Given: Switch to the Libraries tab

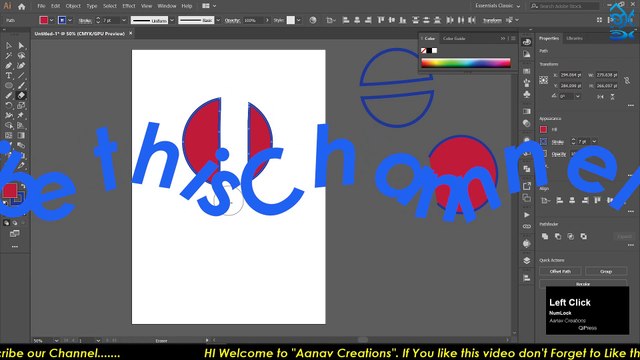Looking at the screenshot, I should [574, 38].
